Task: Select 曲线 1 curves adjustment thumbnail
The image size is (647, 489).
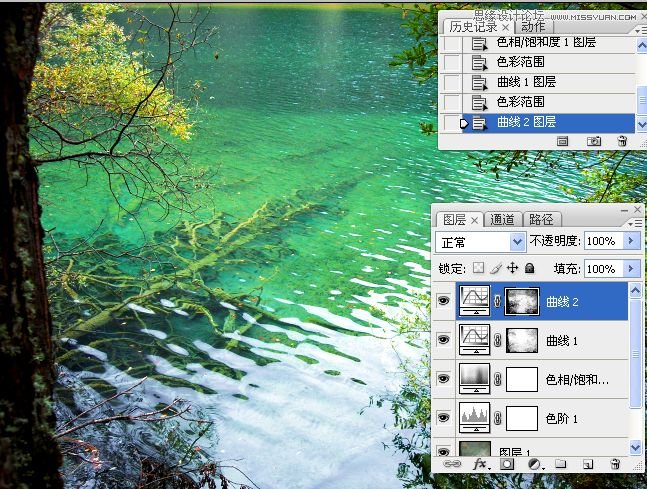Action: 475,340
